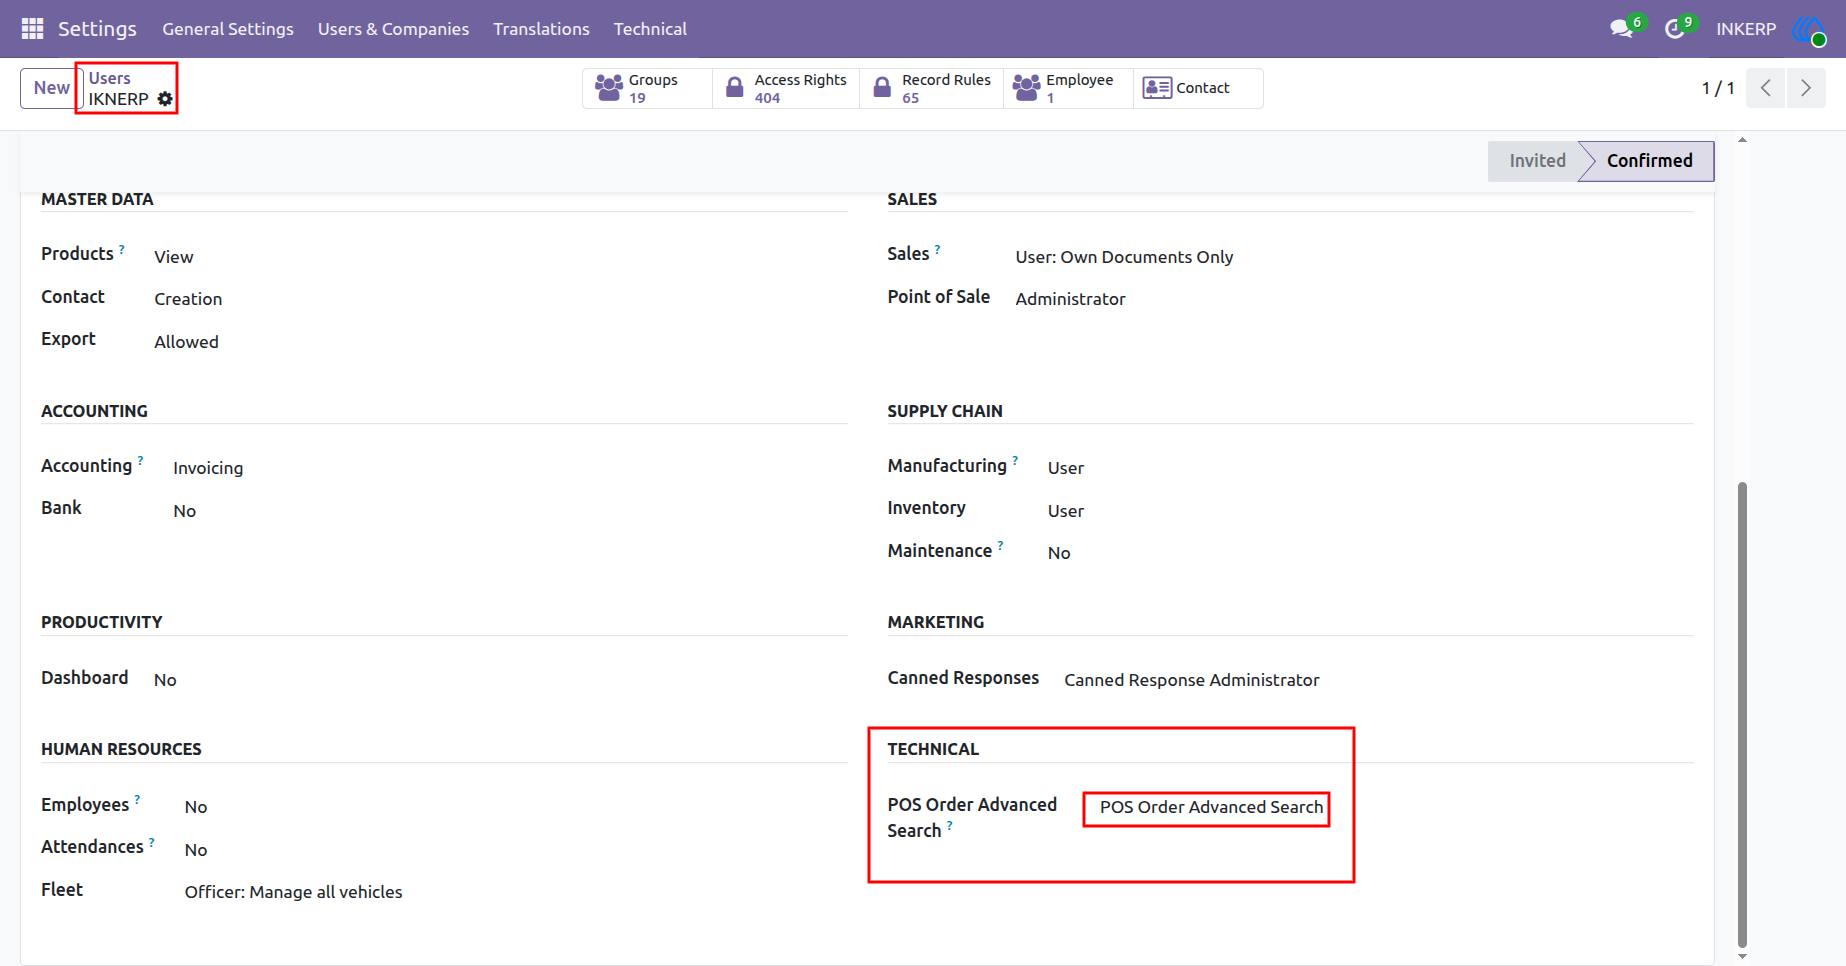
Task: Show help tooltip next to Products
Action: pyautogui.click(x=122, y=249)
